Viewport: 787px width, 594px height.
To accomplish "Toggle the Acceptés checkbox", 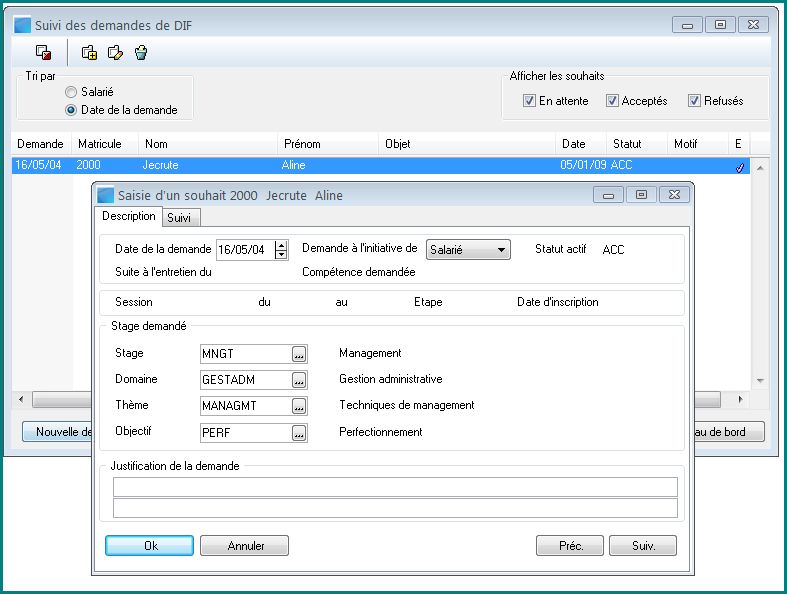I will pyautogui.click(x=612, y=101).
